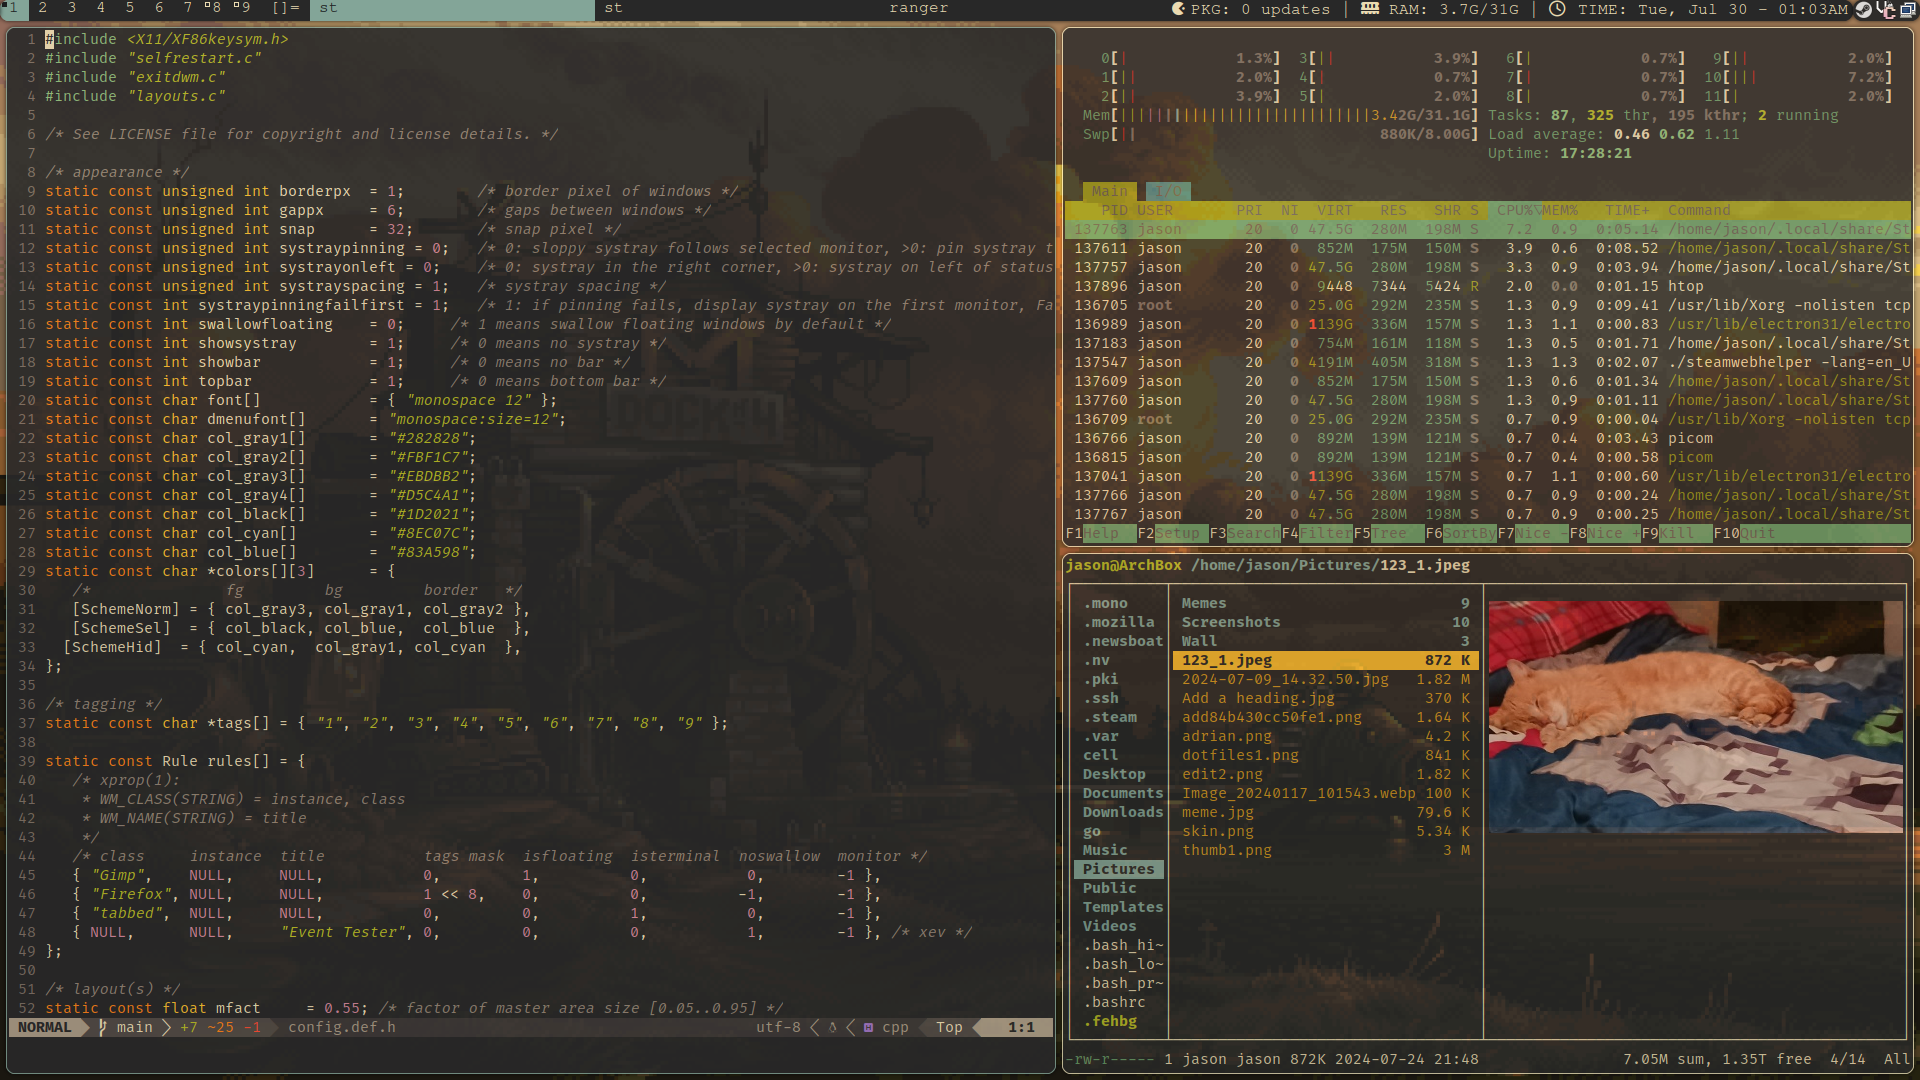
Task: Click the icon next to PKG updates counter
Action: (1178, 9)
